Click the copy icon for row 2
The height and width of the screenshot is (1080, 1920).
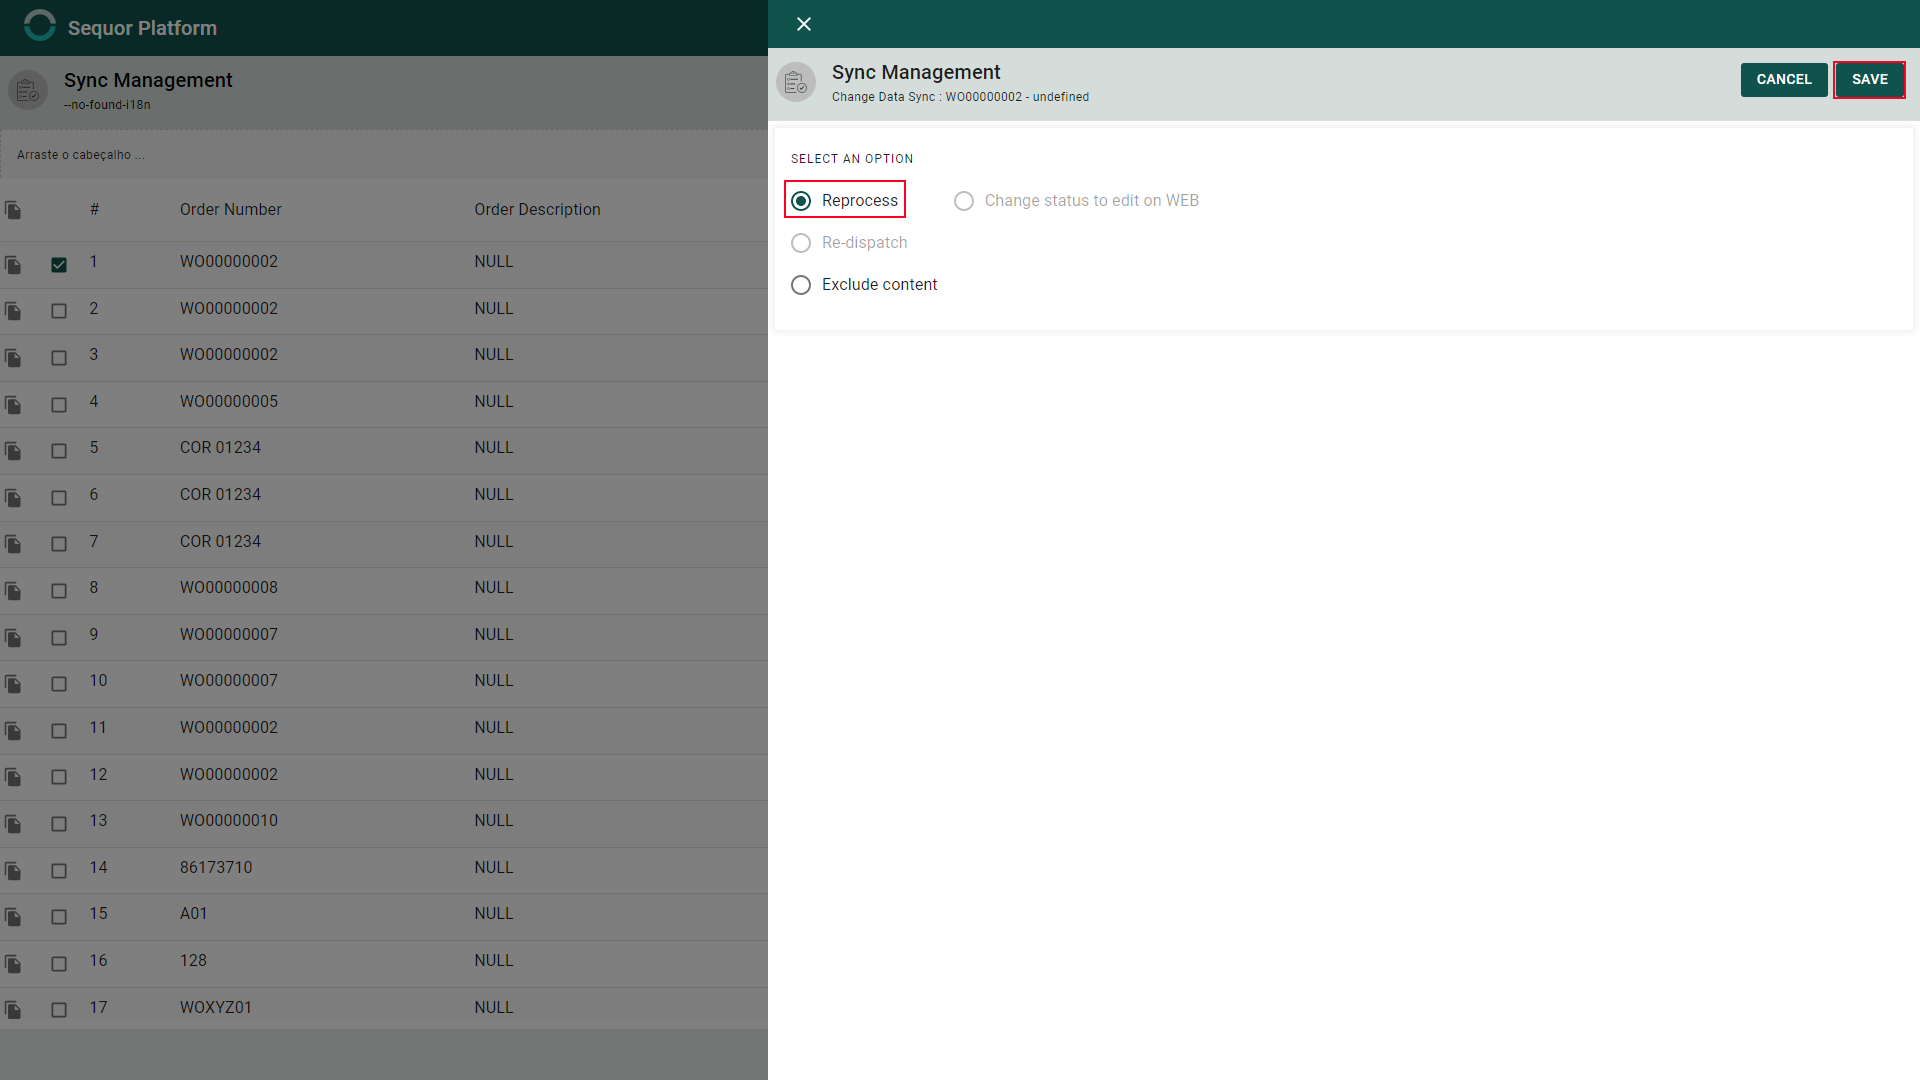(13, 311)
